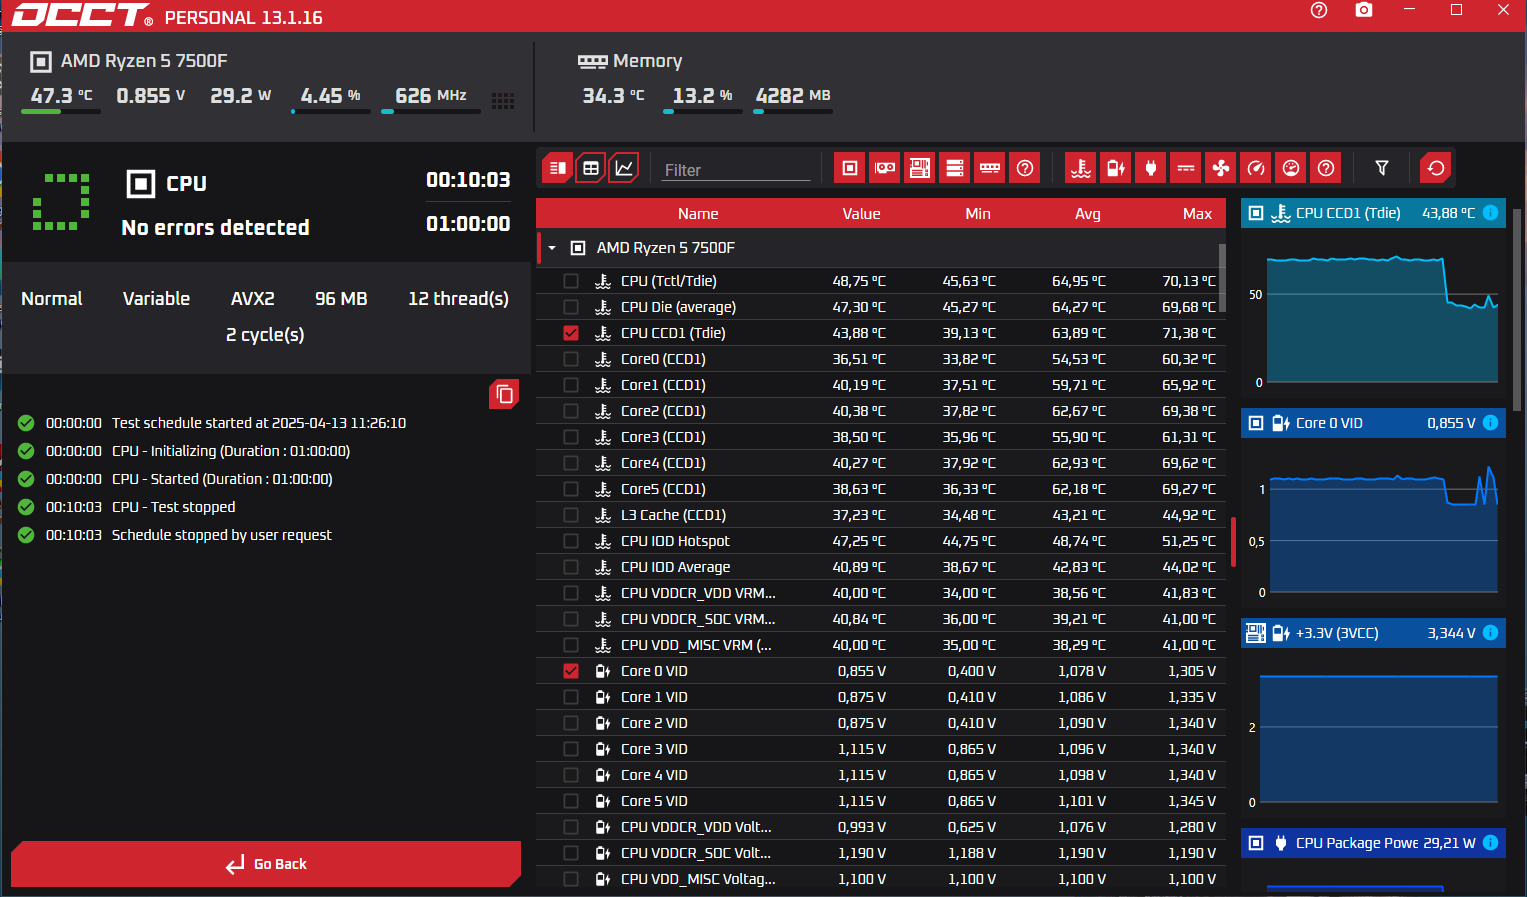Enable the CPU (Tctl/Tdie) checkbox
Image resolution: width=1527 pixels, height=897 pixels.
tap(571, 281)
